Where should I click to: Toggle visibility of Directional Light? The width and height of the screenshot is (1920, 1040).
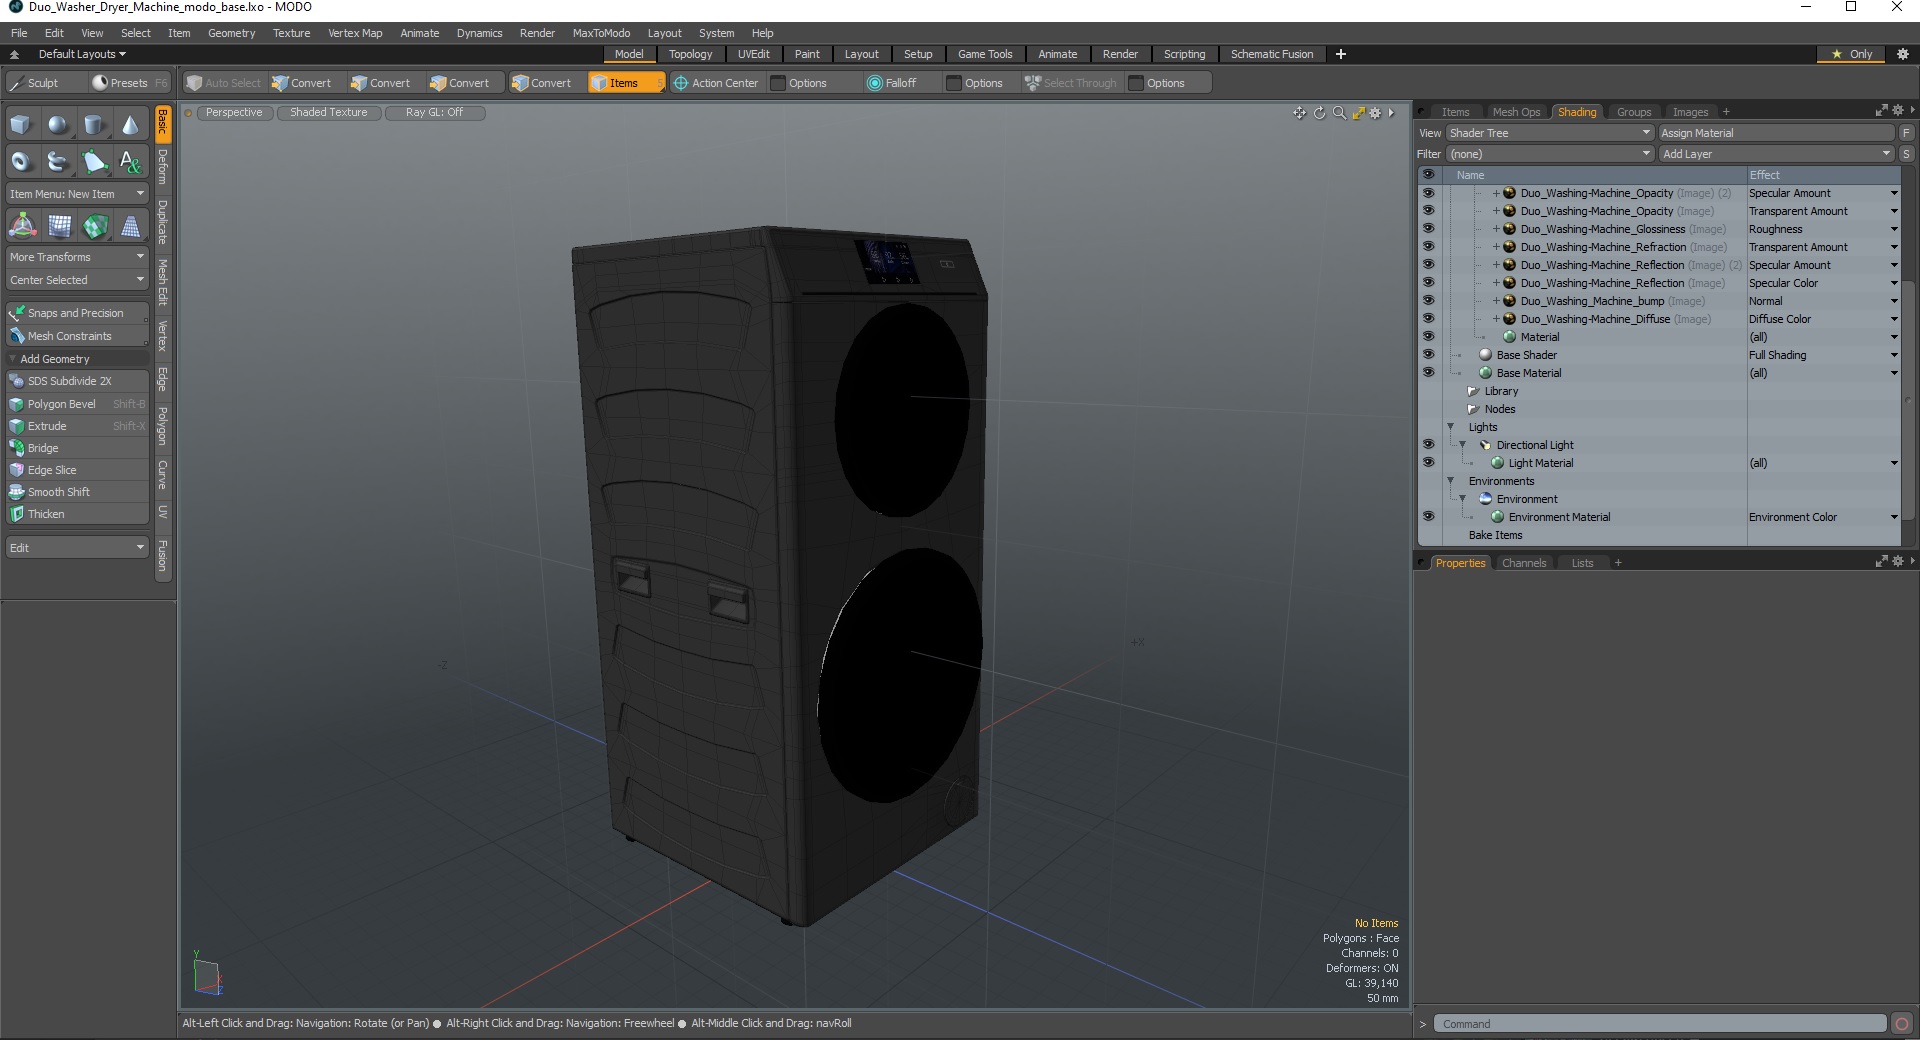click(x=1428, y=445)
